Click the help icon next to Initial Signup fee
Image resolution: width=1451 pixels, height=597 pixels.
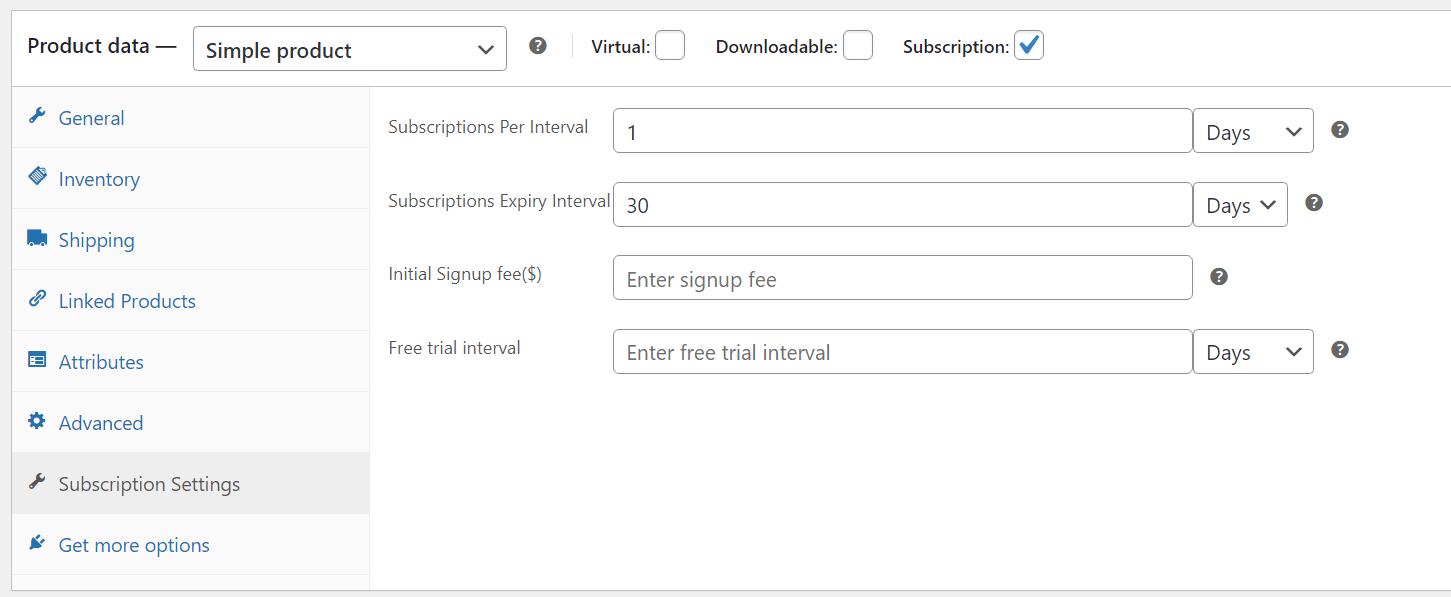1218,276
